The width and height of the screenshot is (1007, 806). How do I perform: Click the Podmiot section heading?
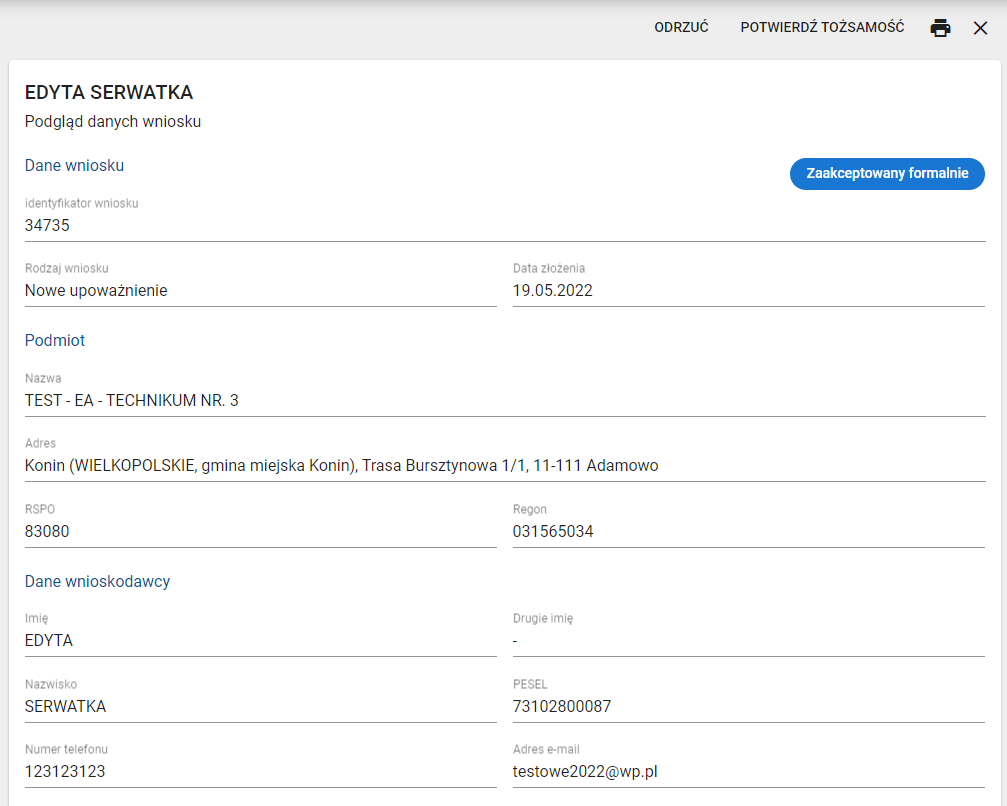[55, 341]
